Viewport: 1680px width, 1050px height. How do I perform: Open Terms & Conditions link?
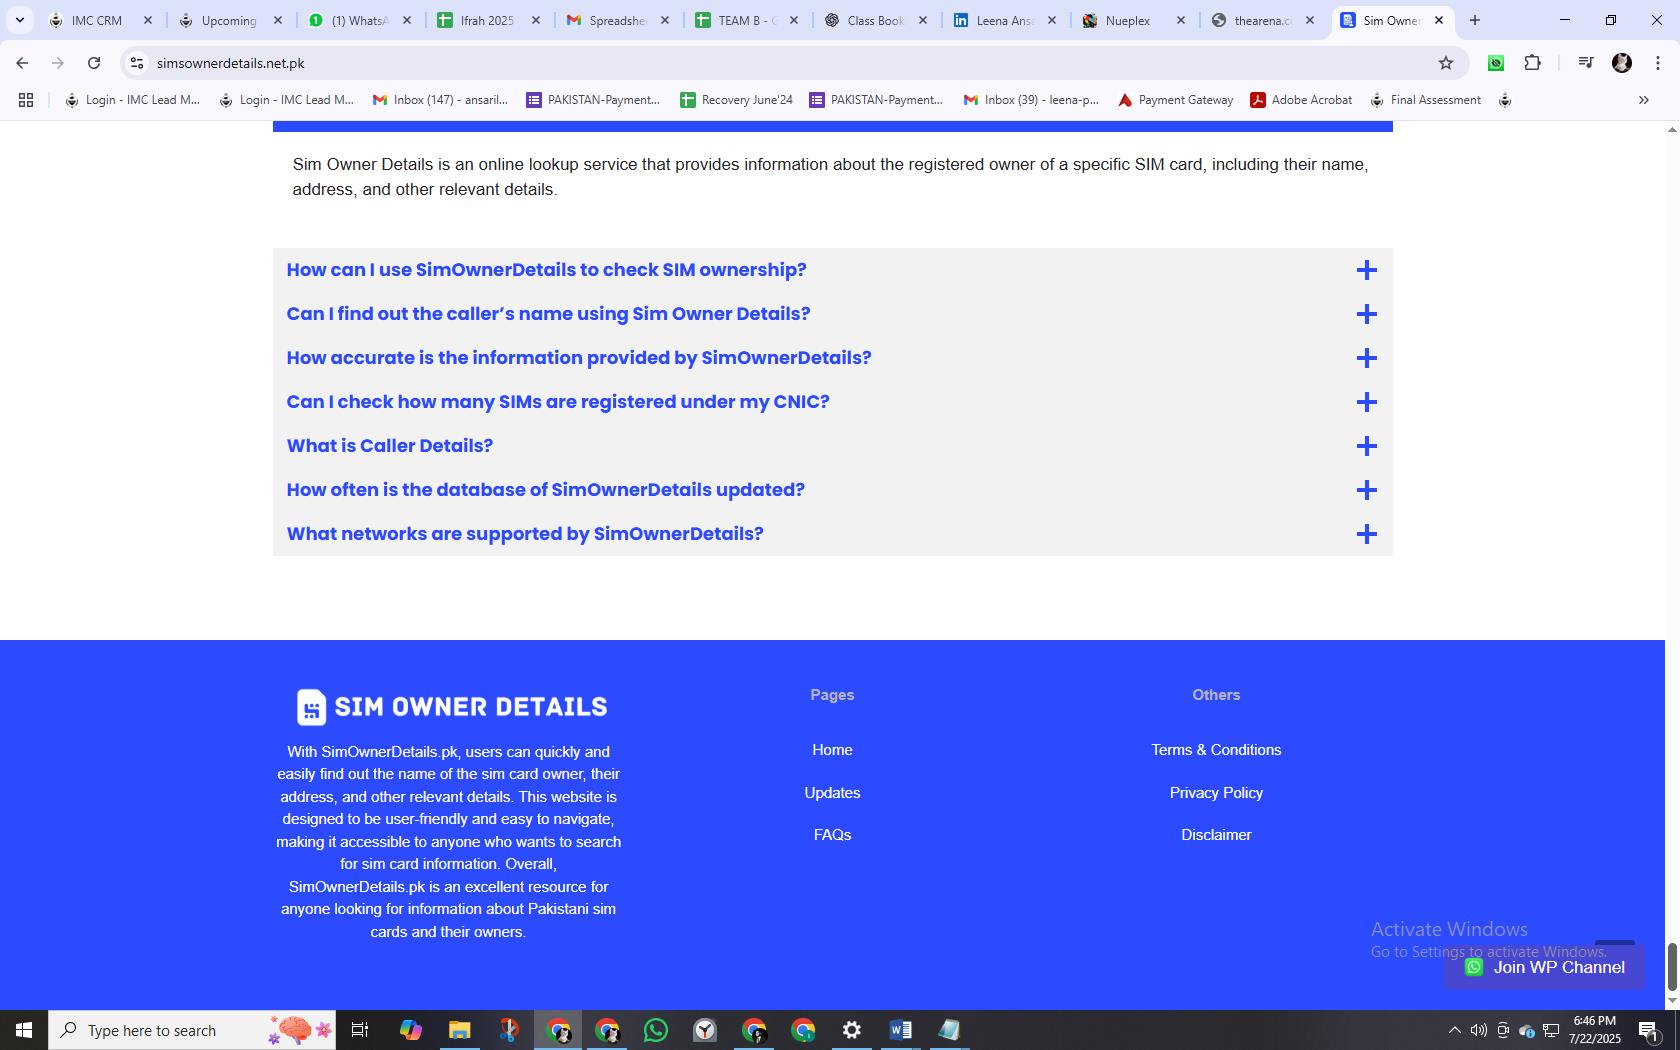tap(1216, 750)
